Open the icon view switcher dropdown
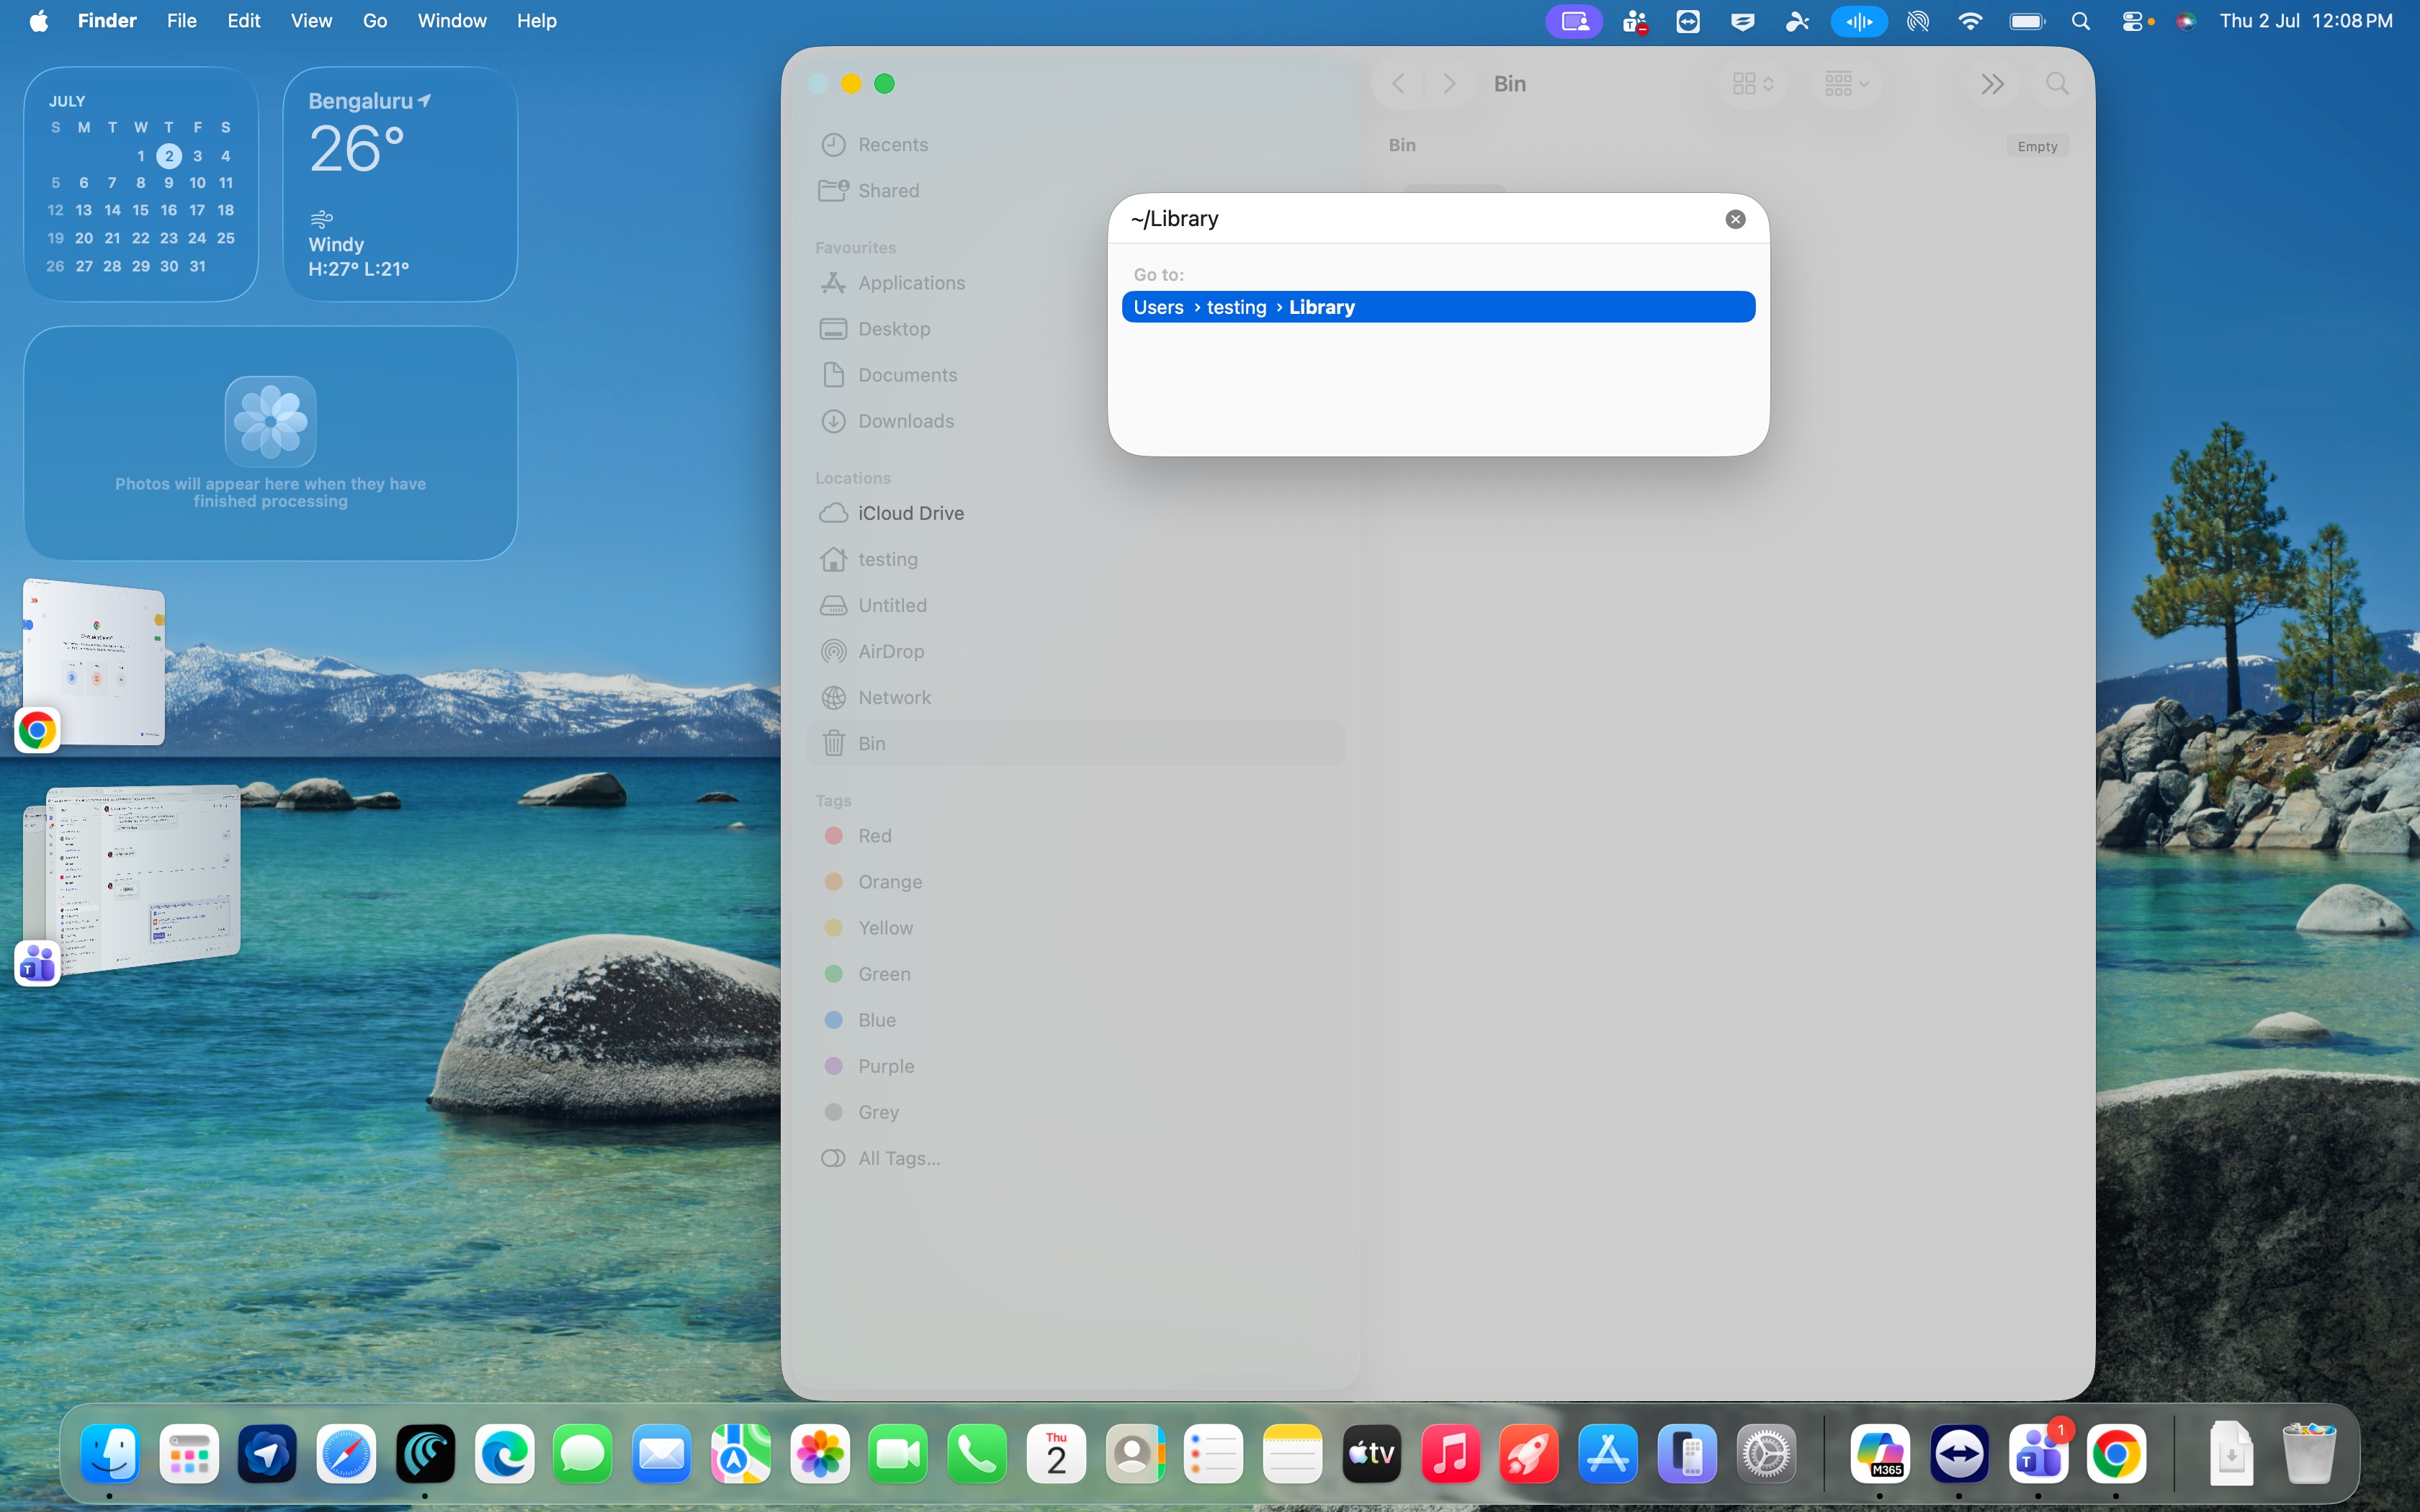The width and height of the screenshot is (2420, 1512). tap(1753, 84)
